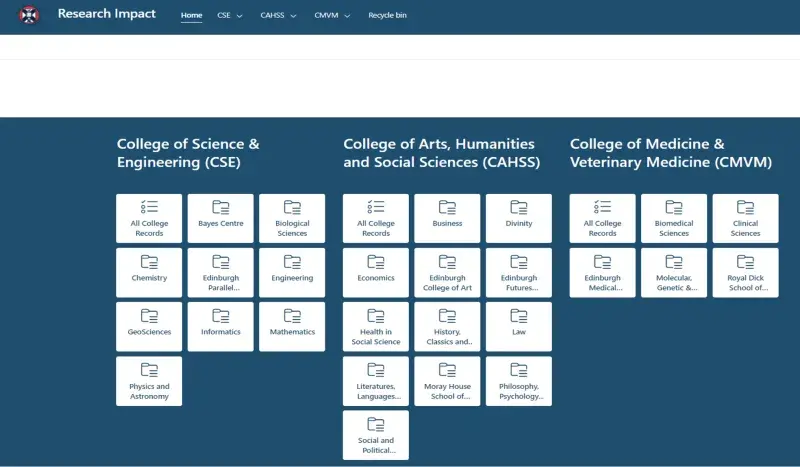800x467 pixels.
Task: Expand the CAHSS dropdown chevron
Action: (x=293, y=16)
